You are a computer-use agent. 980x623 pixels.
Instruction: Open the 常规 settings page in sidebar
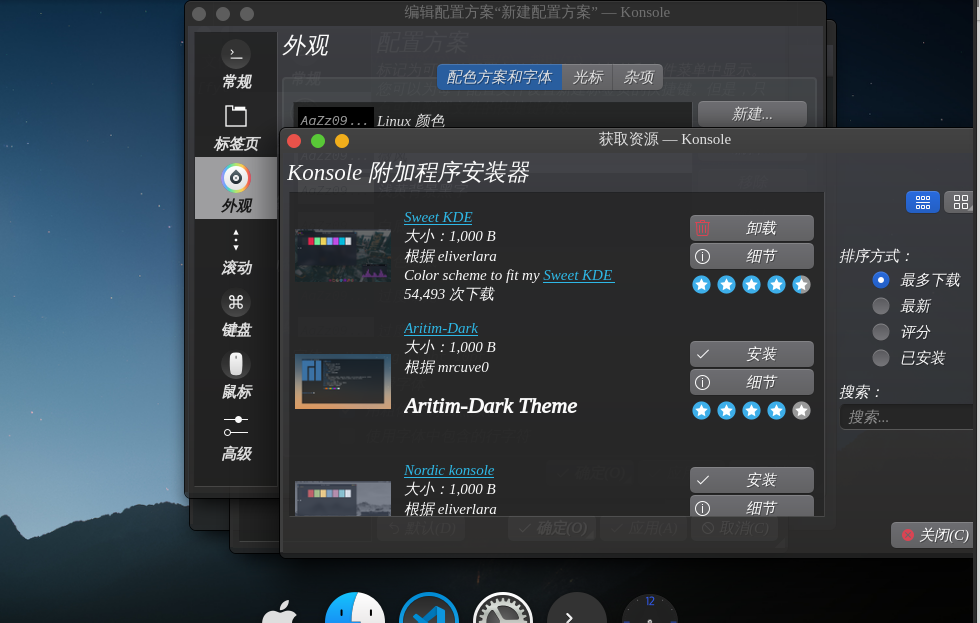[x=236, y=64]
